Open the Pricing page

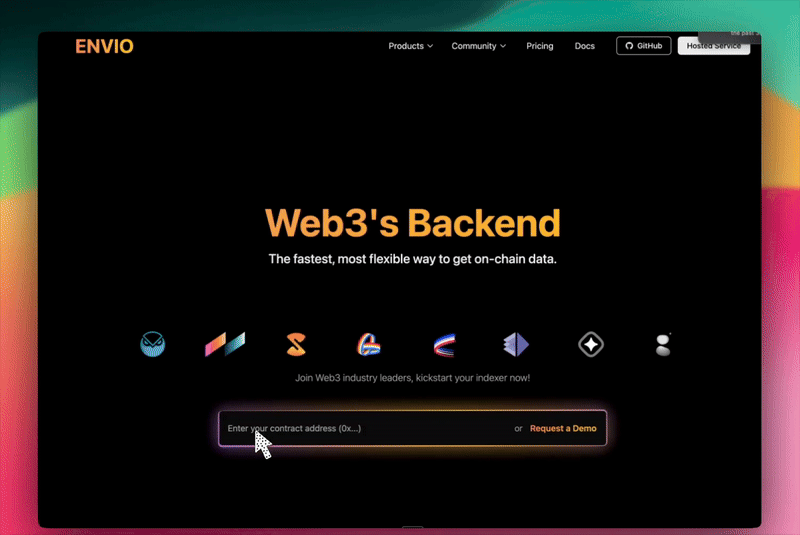540,46
